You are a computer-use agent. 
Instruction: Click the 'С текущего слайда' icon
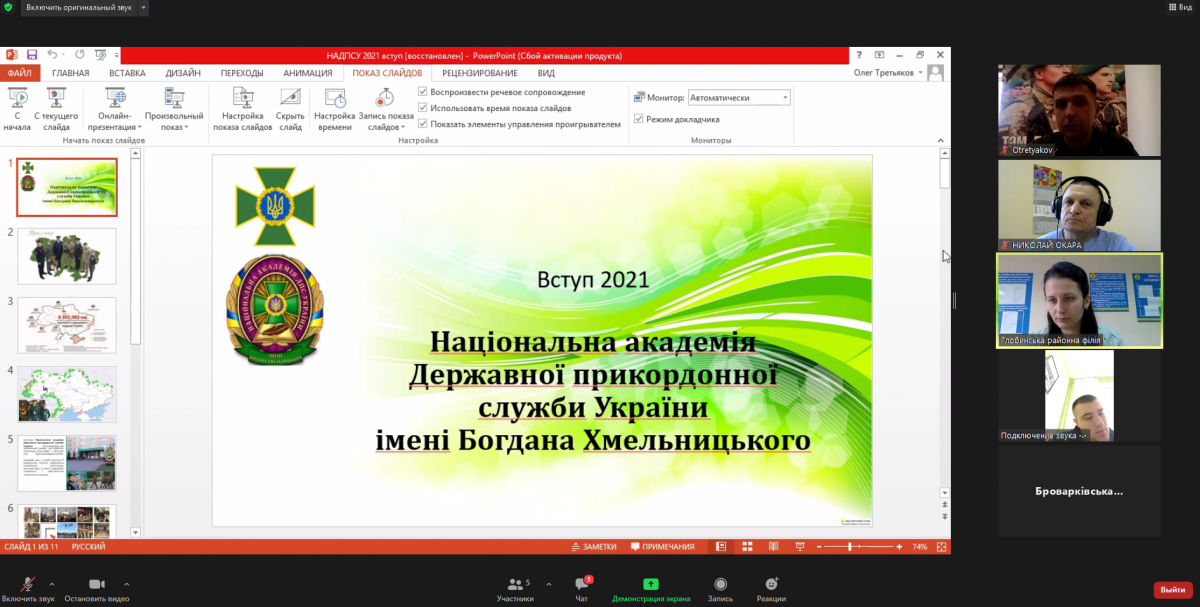coord(56,99)
